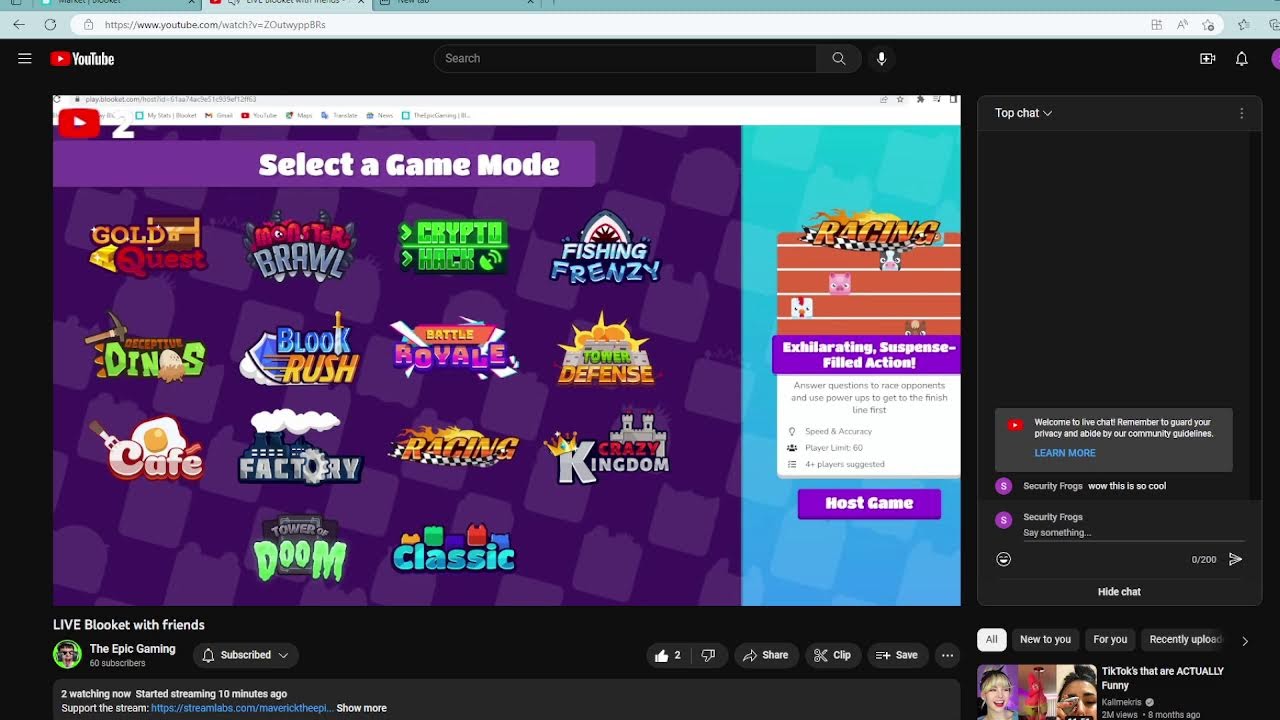Image resolution: width=1280 pixels, height=720 pixels.
Task: Select the For you chip
Action: pyautogui.click(x=1110, y=639)
